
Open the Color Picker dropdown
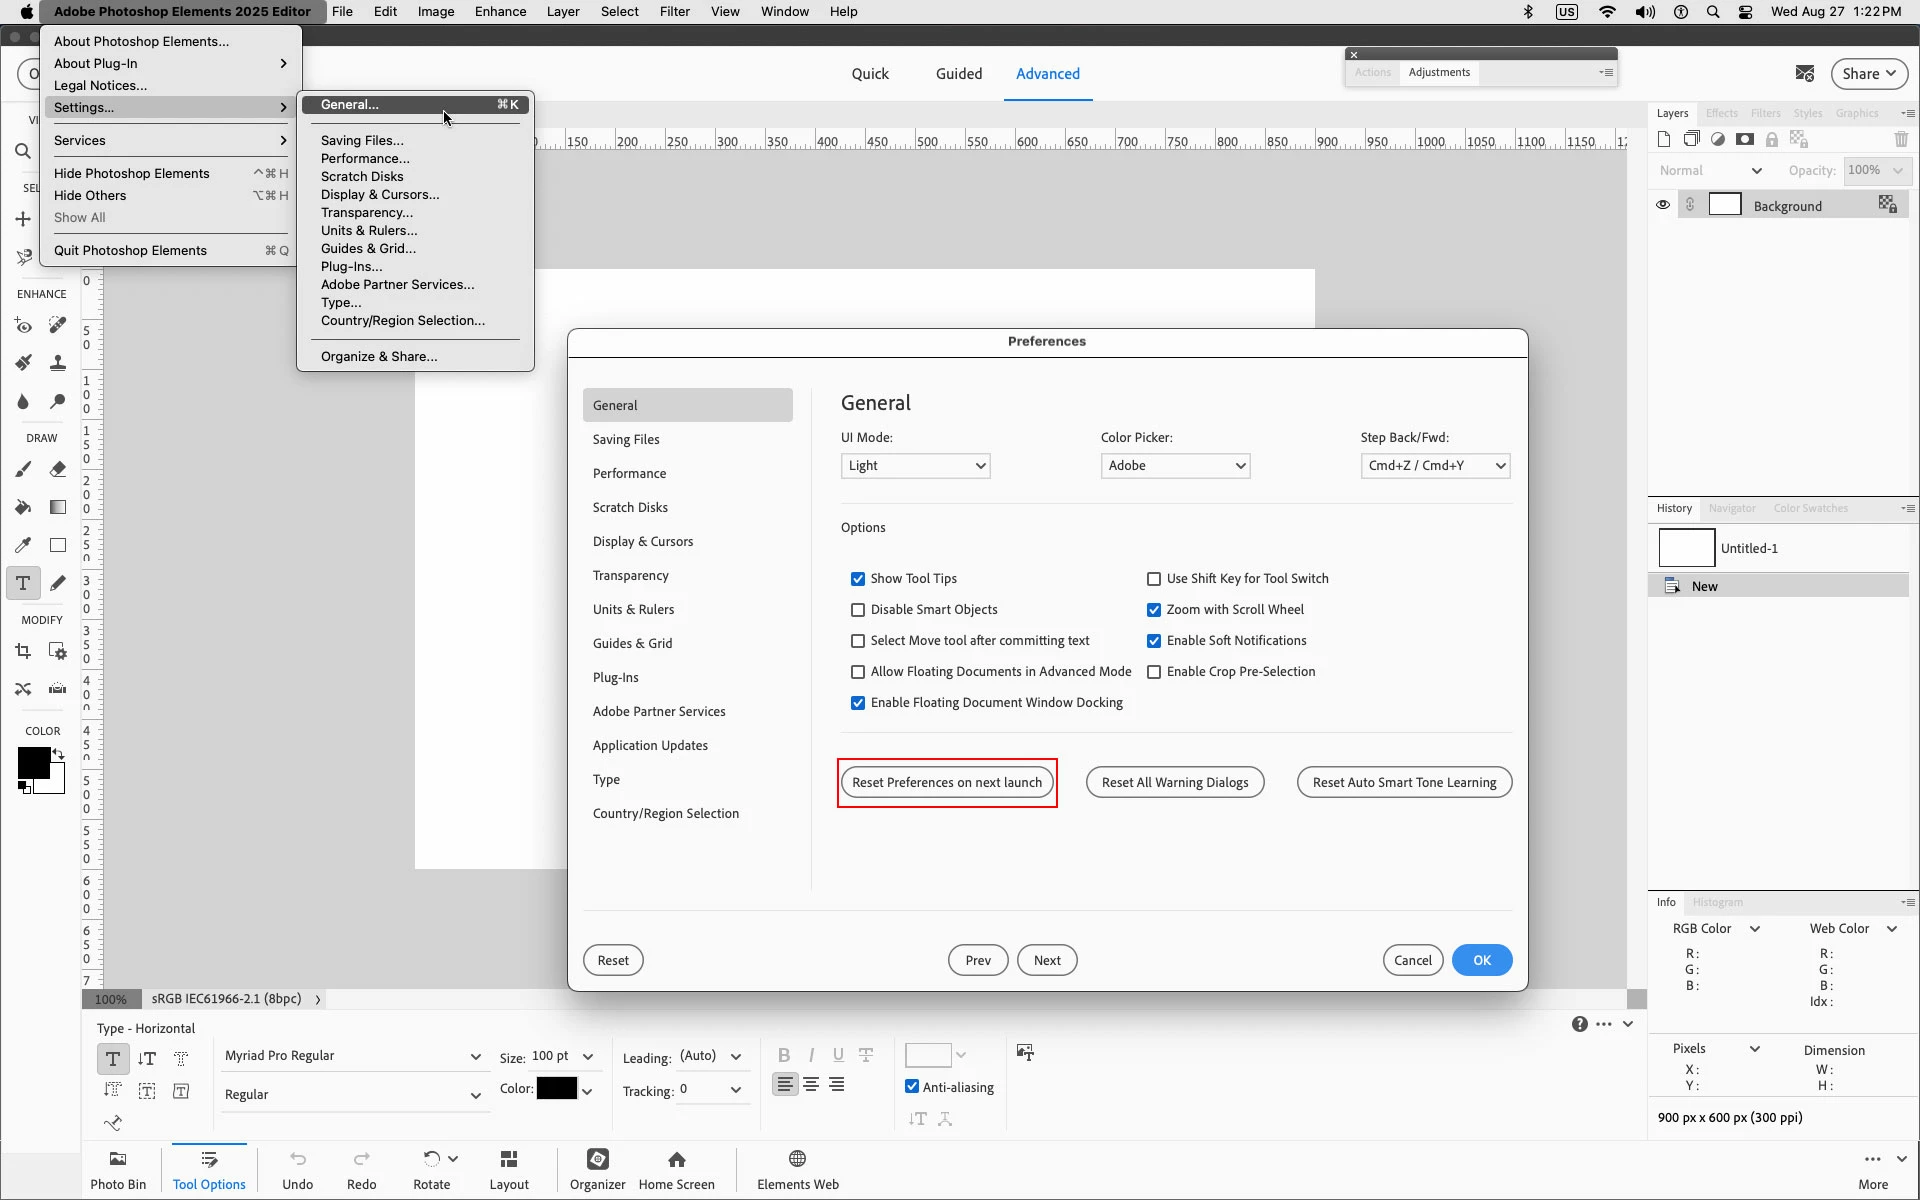pyautogui.click(x=1175, y=466)
